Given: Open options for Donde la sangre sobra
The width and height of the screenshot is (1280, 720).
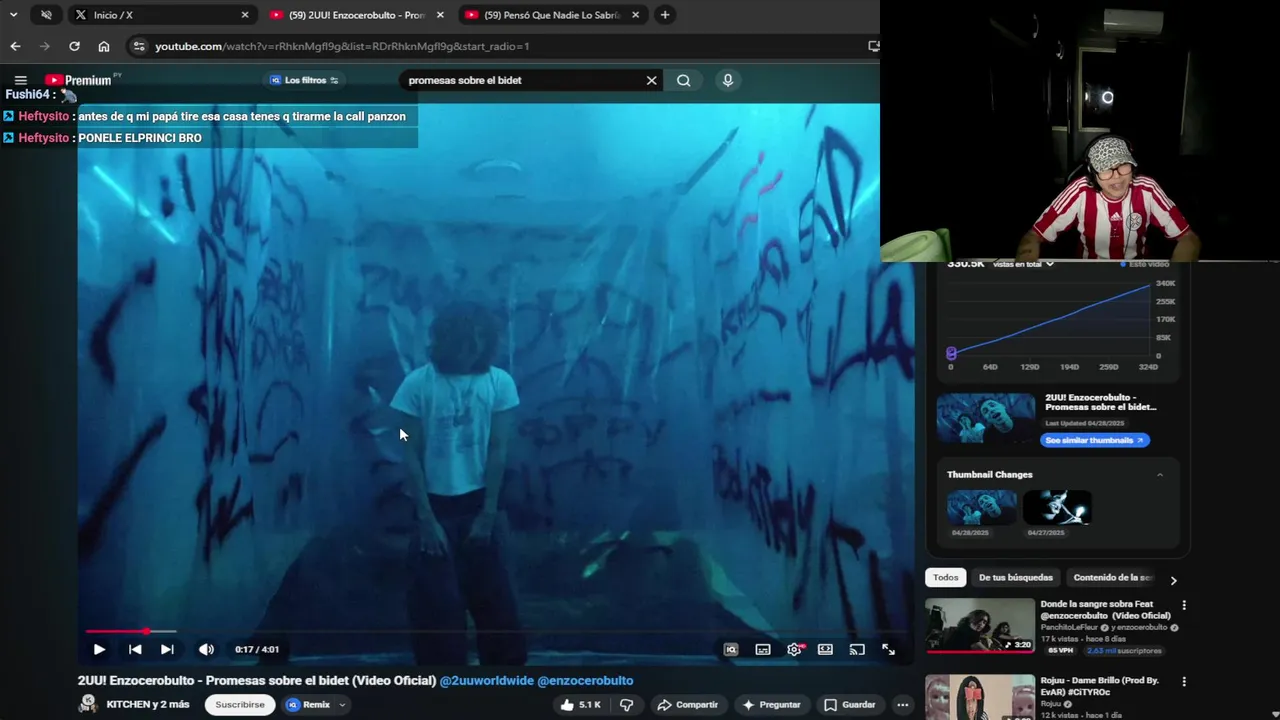Looking at the screenshot, I should (1184, 605).
